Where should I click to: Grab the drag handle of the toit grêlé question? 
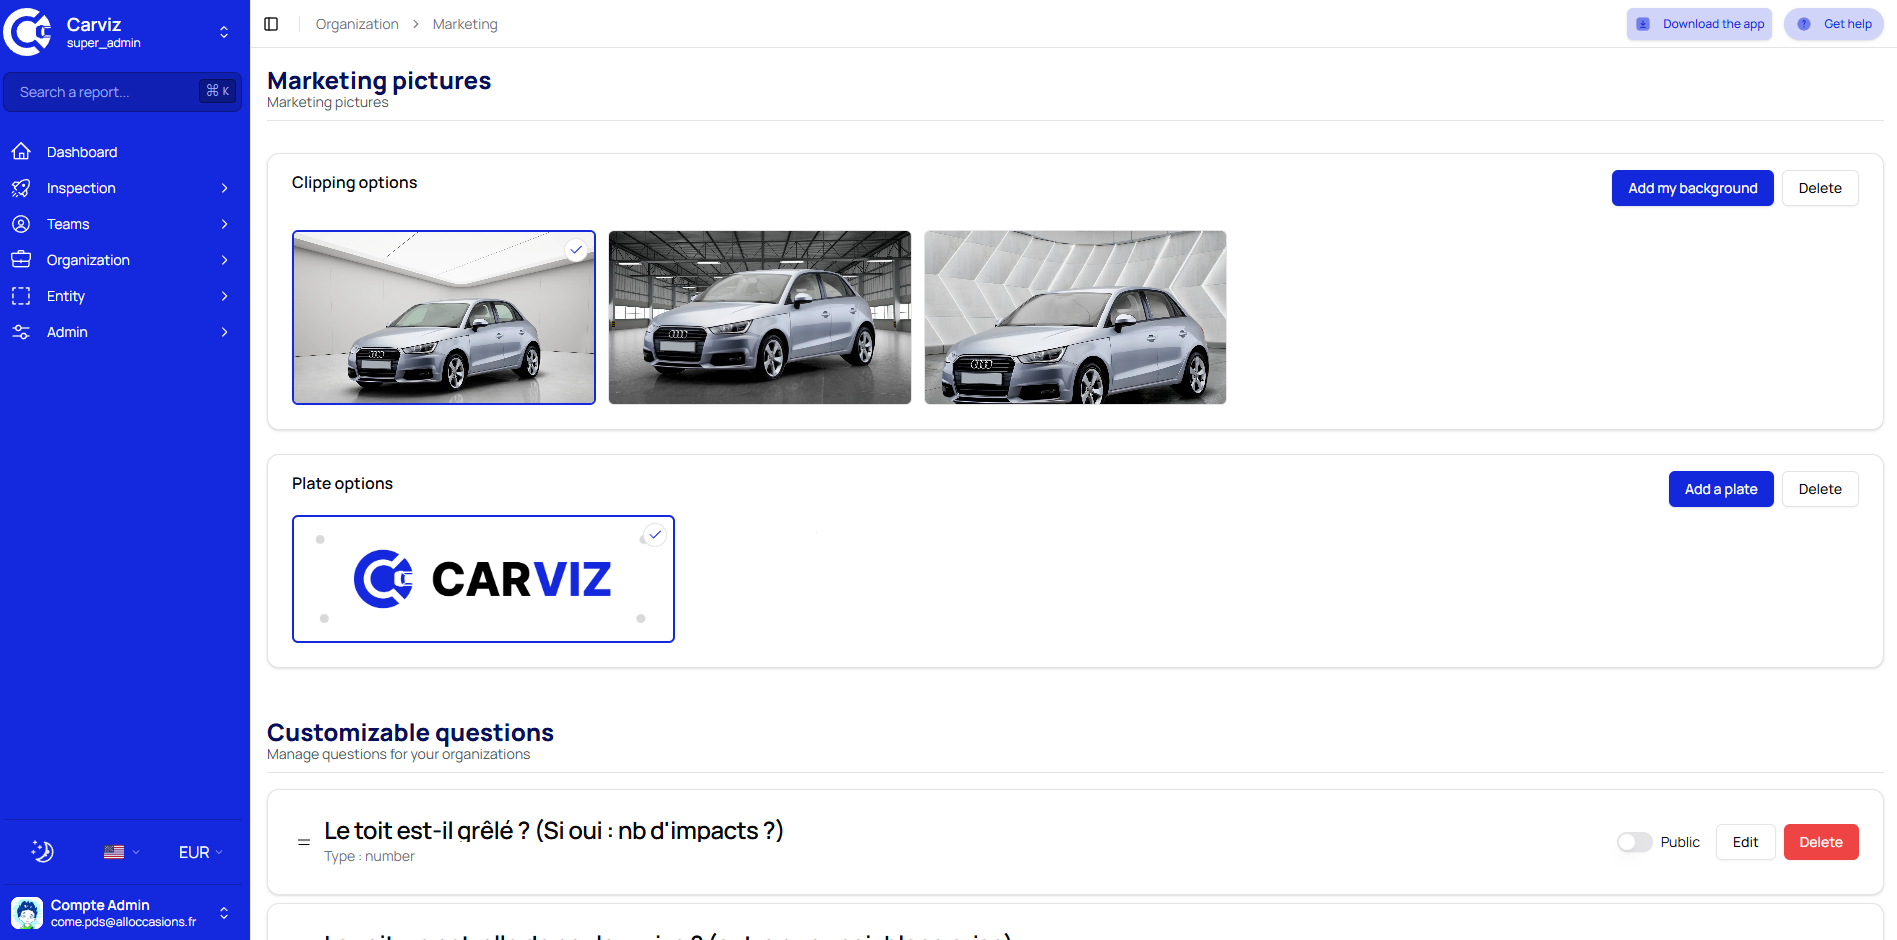pos(304,842)
